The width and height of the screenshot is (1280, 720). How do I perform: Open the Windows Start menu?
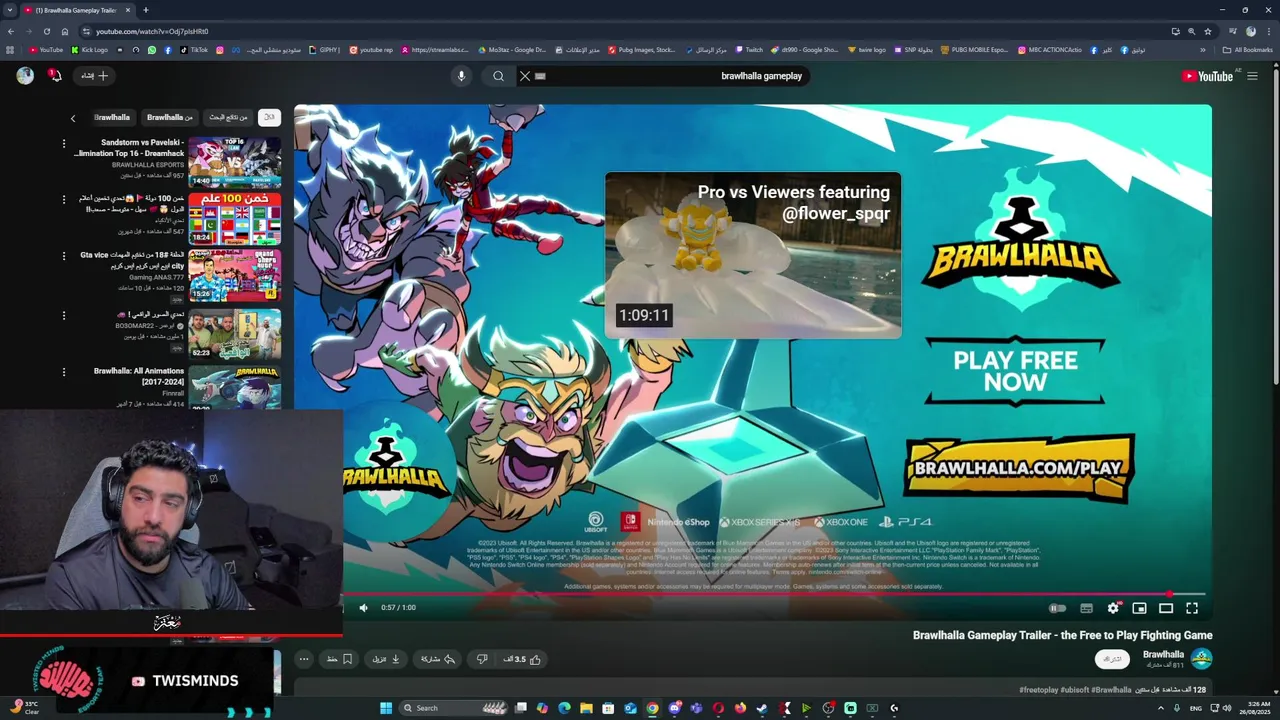click(386, 708)
